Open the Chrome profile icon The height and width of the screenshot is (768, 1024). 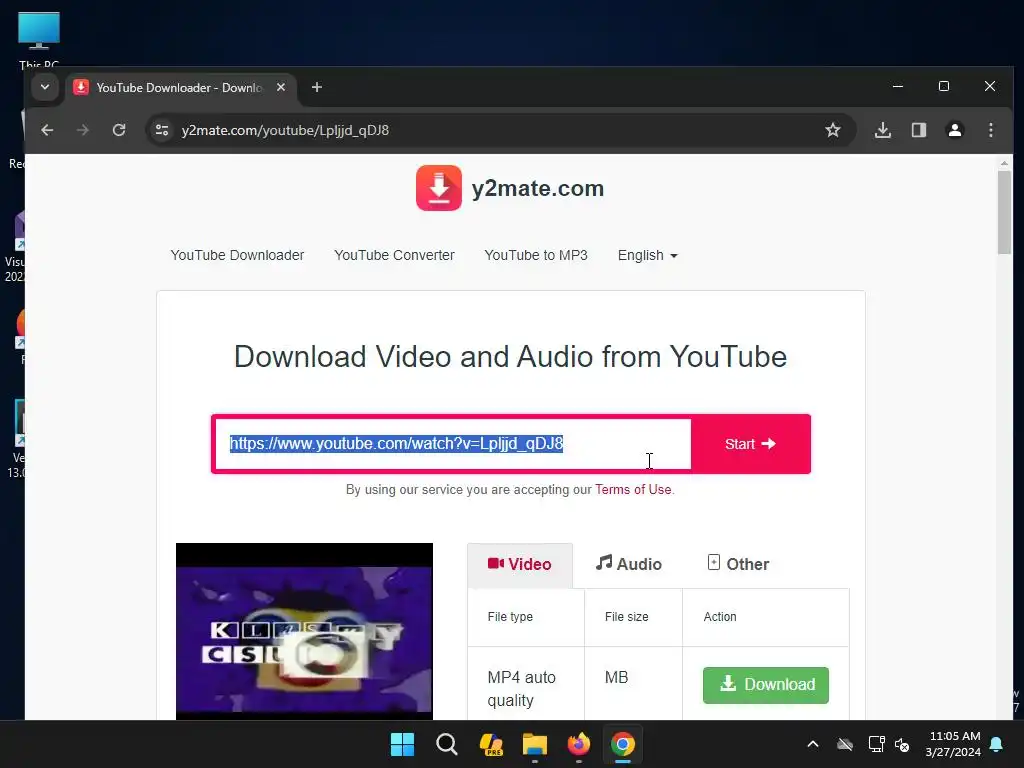(955, 130)
